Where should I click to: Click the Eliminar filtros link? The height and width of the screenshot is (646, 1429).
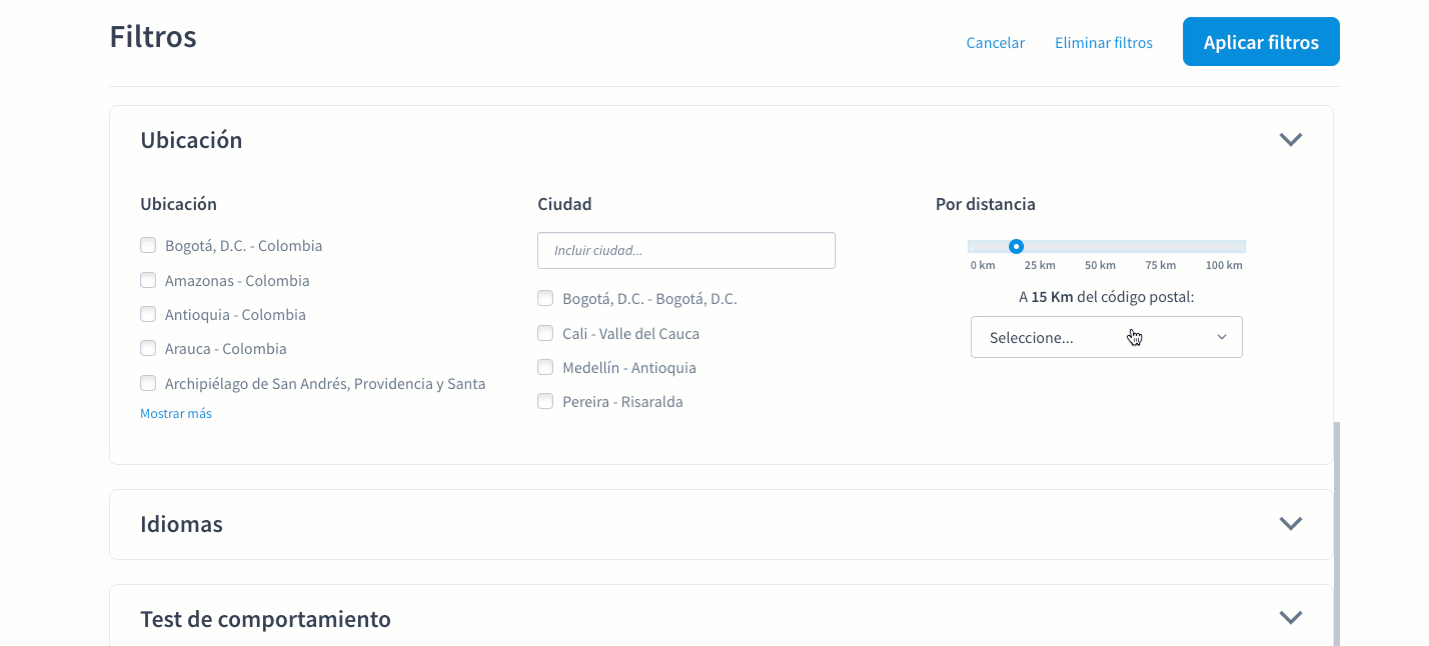pyautogui.click(x=1103, y=42)
